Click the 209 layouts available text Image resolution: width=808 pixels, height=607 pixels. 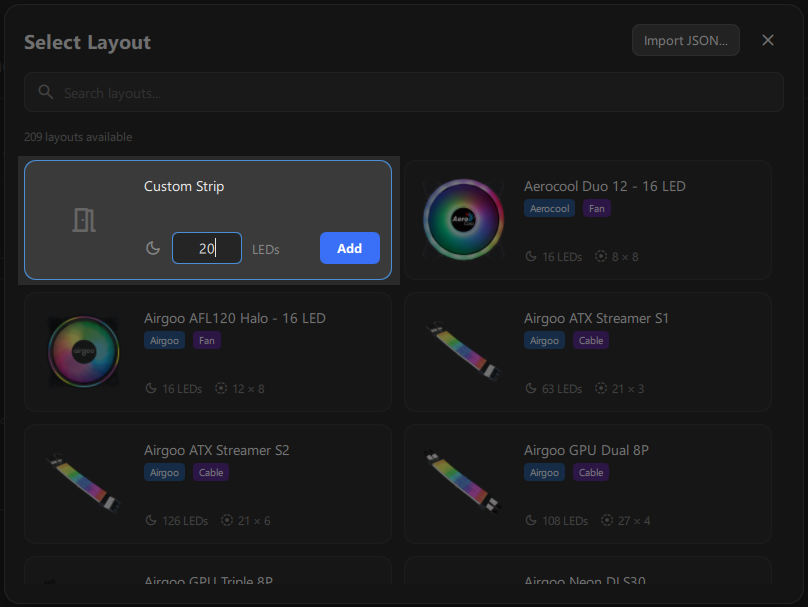pyautogui.click(x=78, y=137)
